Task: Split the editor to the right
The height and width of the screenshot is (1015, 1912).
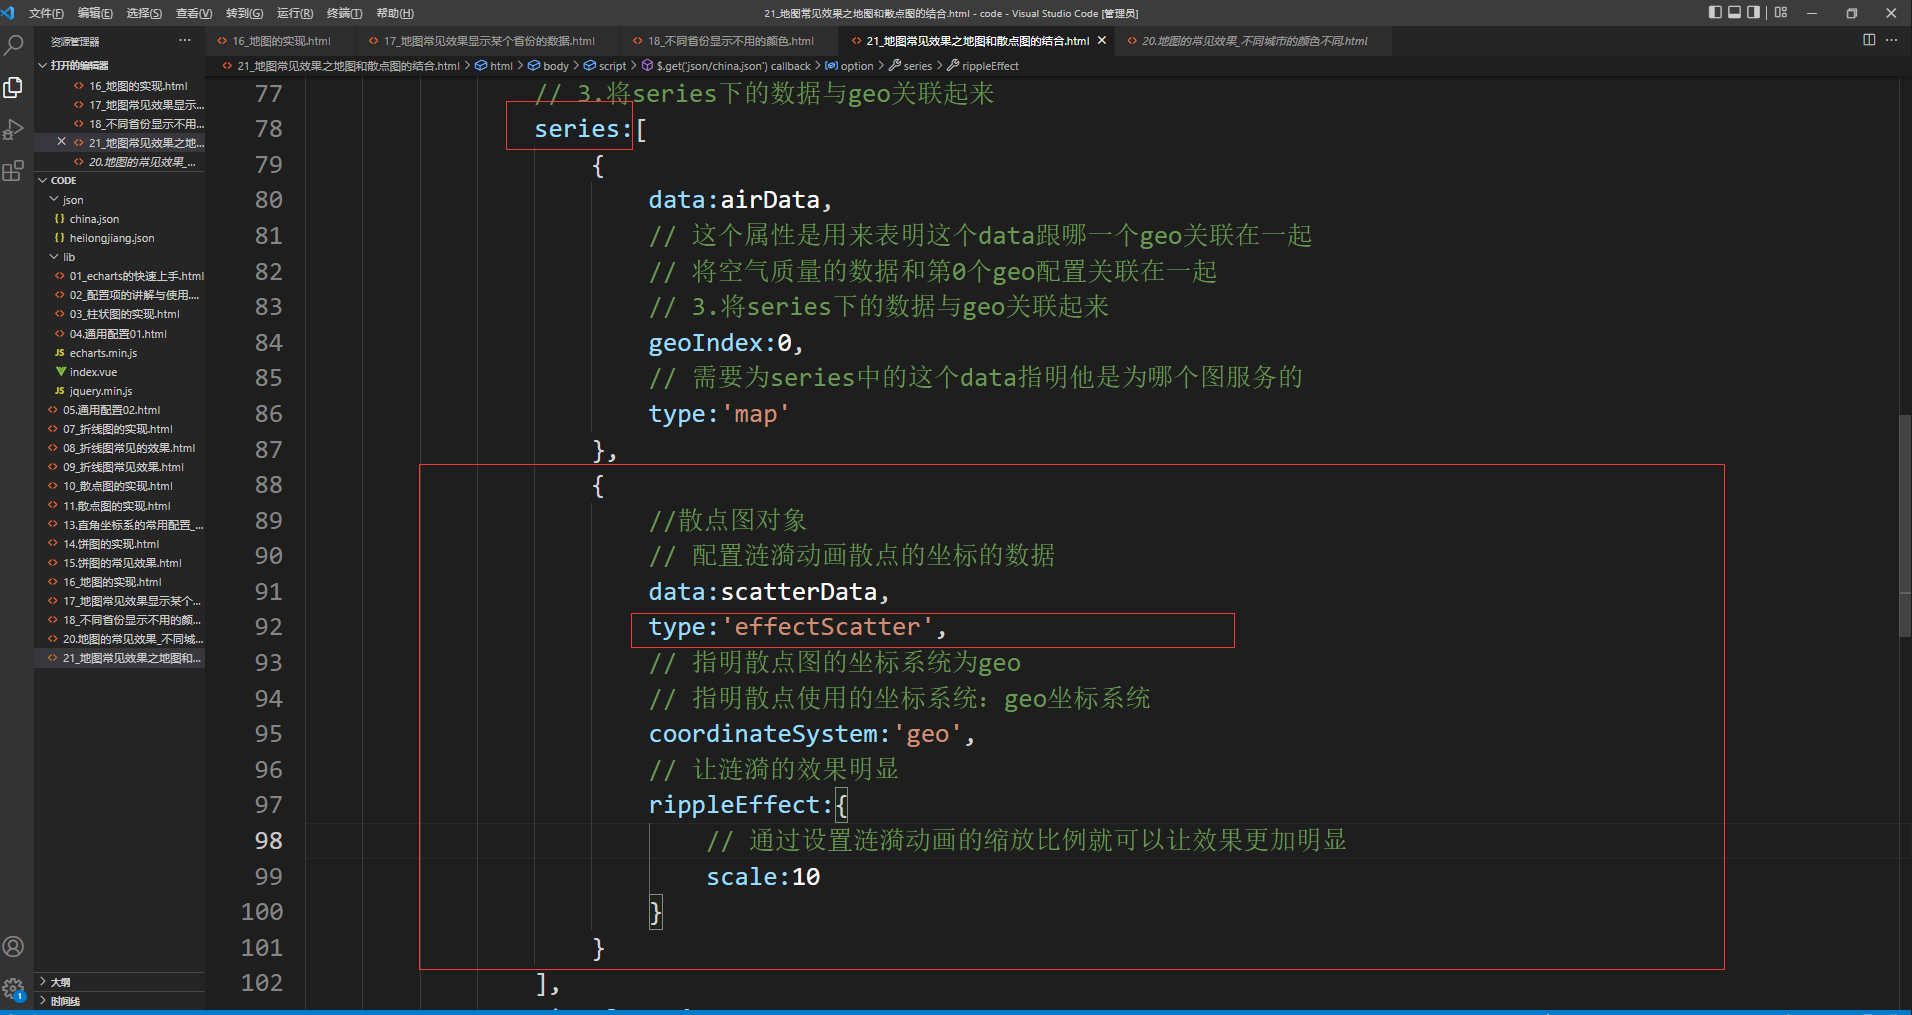Action: point(1869,40)
